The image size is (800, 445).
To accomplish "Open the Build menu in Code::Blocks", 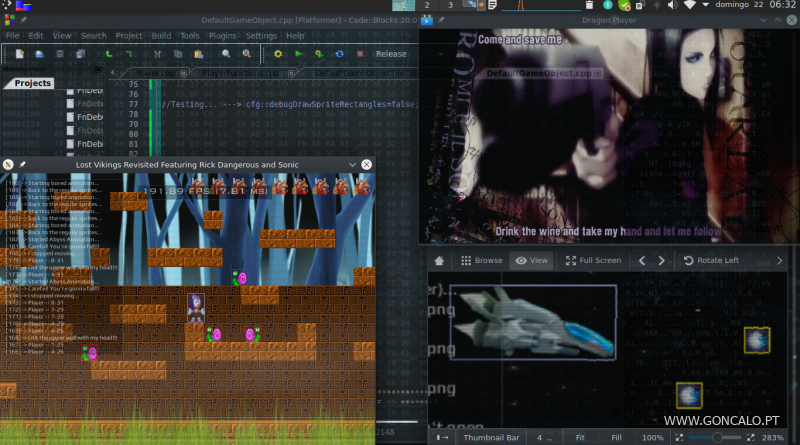I will tap(160, 35).
